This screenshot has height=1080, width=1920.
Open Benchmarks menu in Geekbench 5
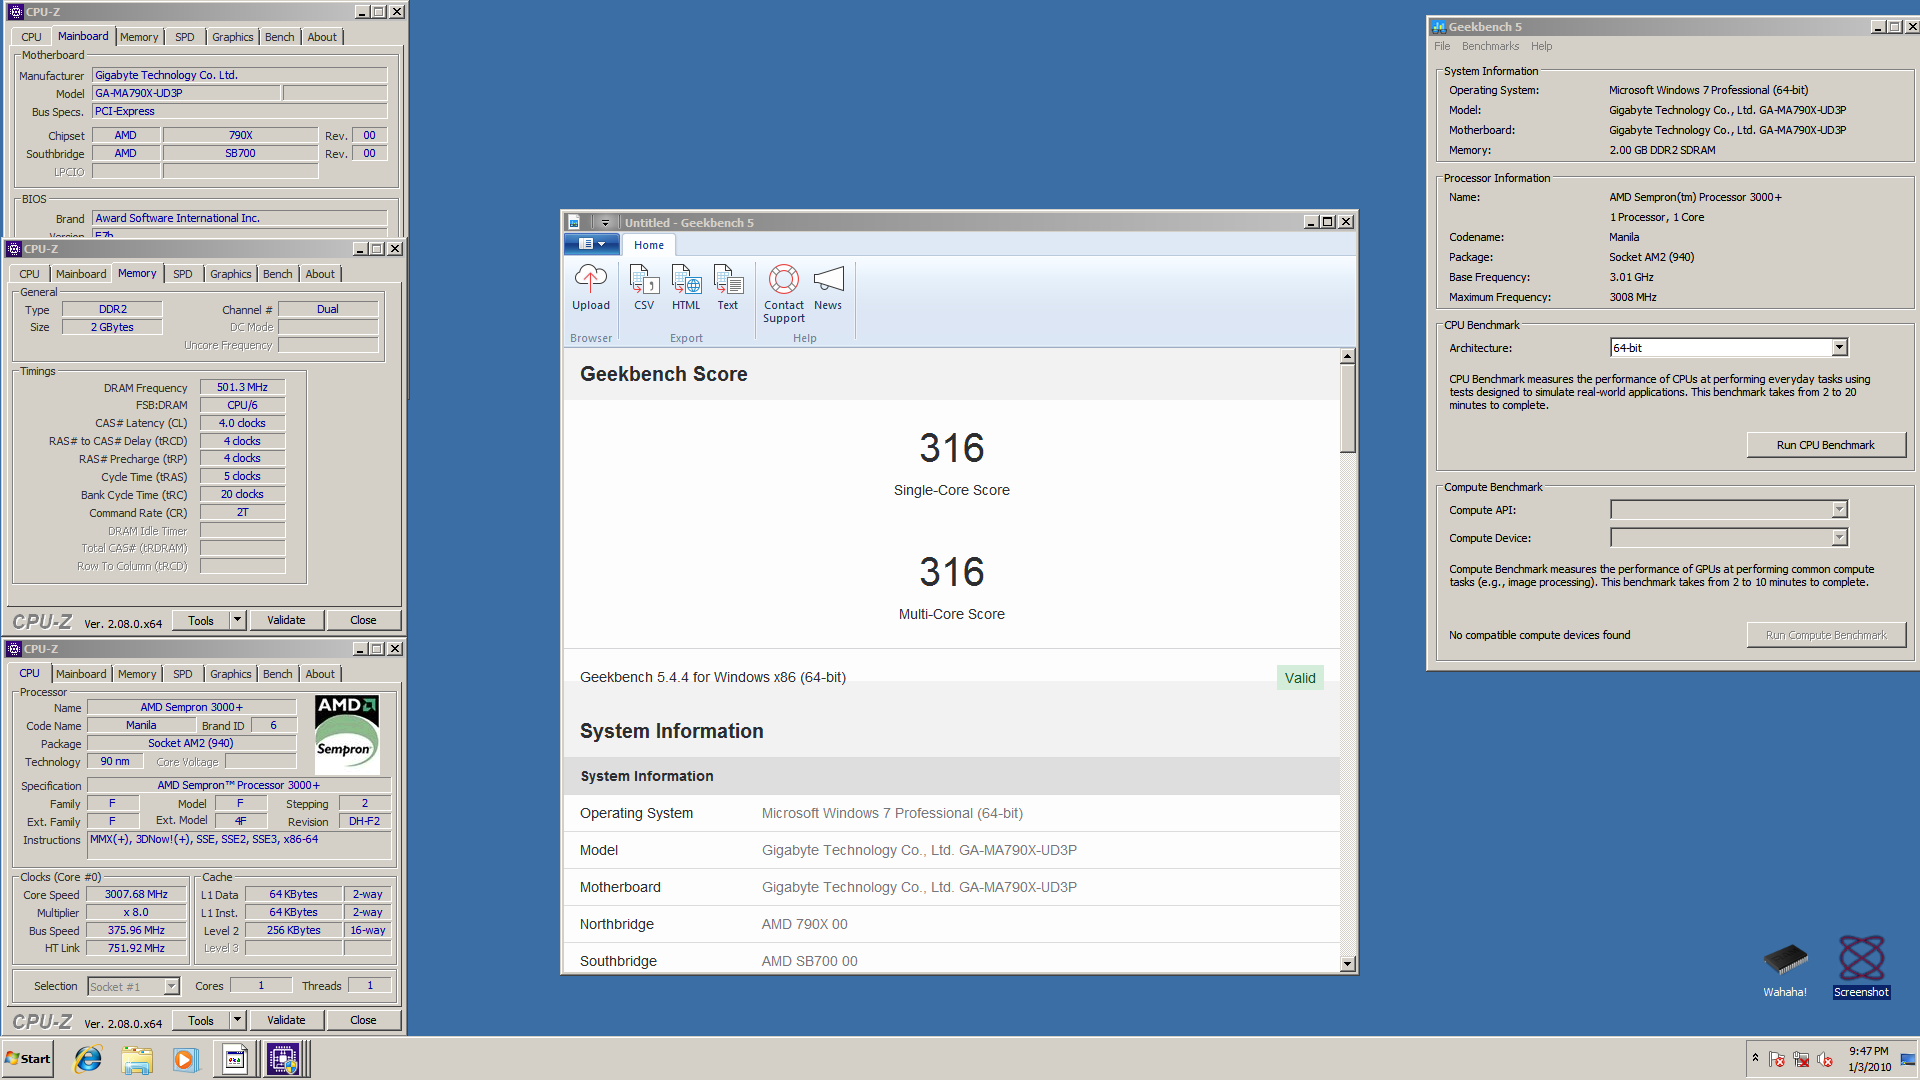tap(1490, 46)
